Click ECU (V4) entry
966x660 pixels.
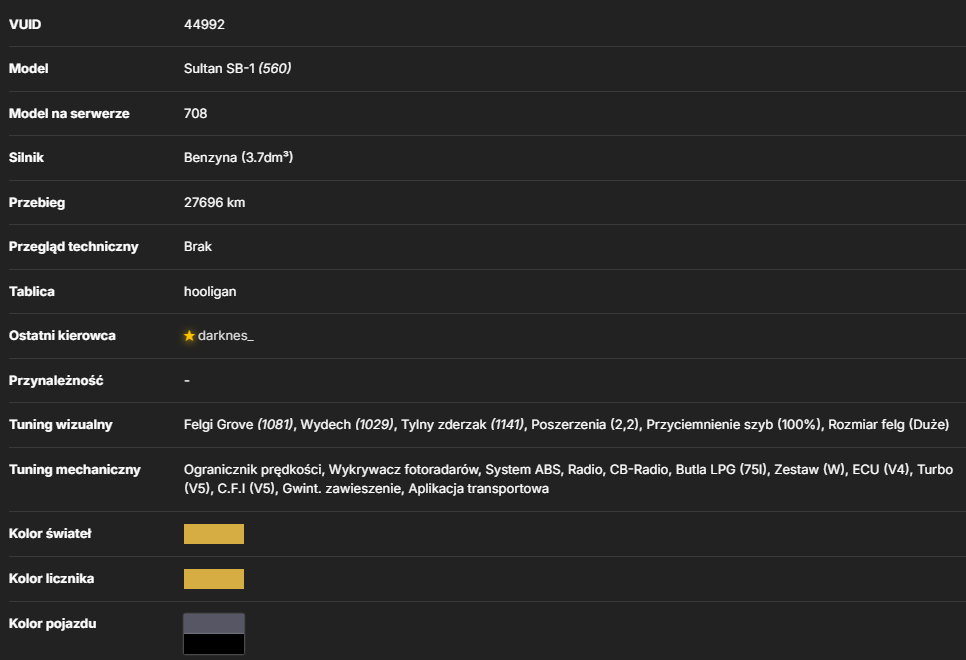[x=881, y=470]
